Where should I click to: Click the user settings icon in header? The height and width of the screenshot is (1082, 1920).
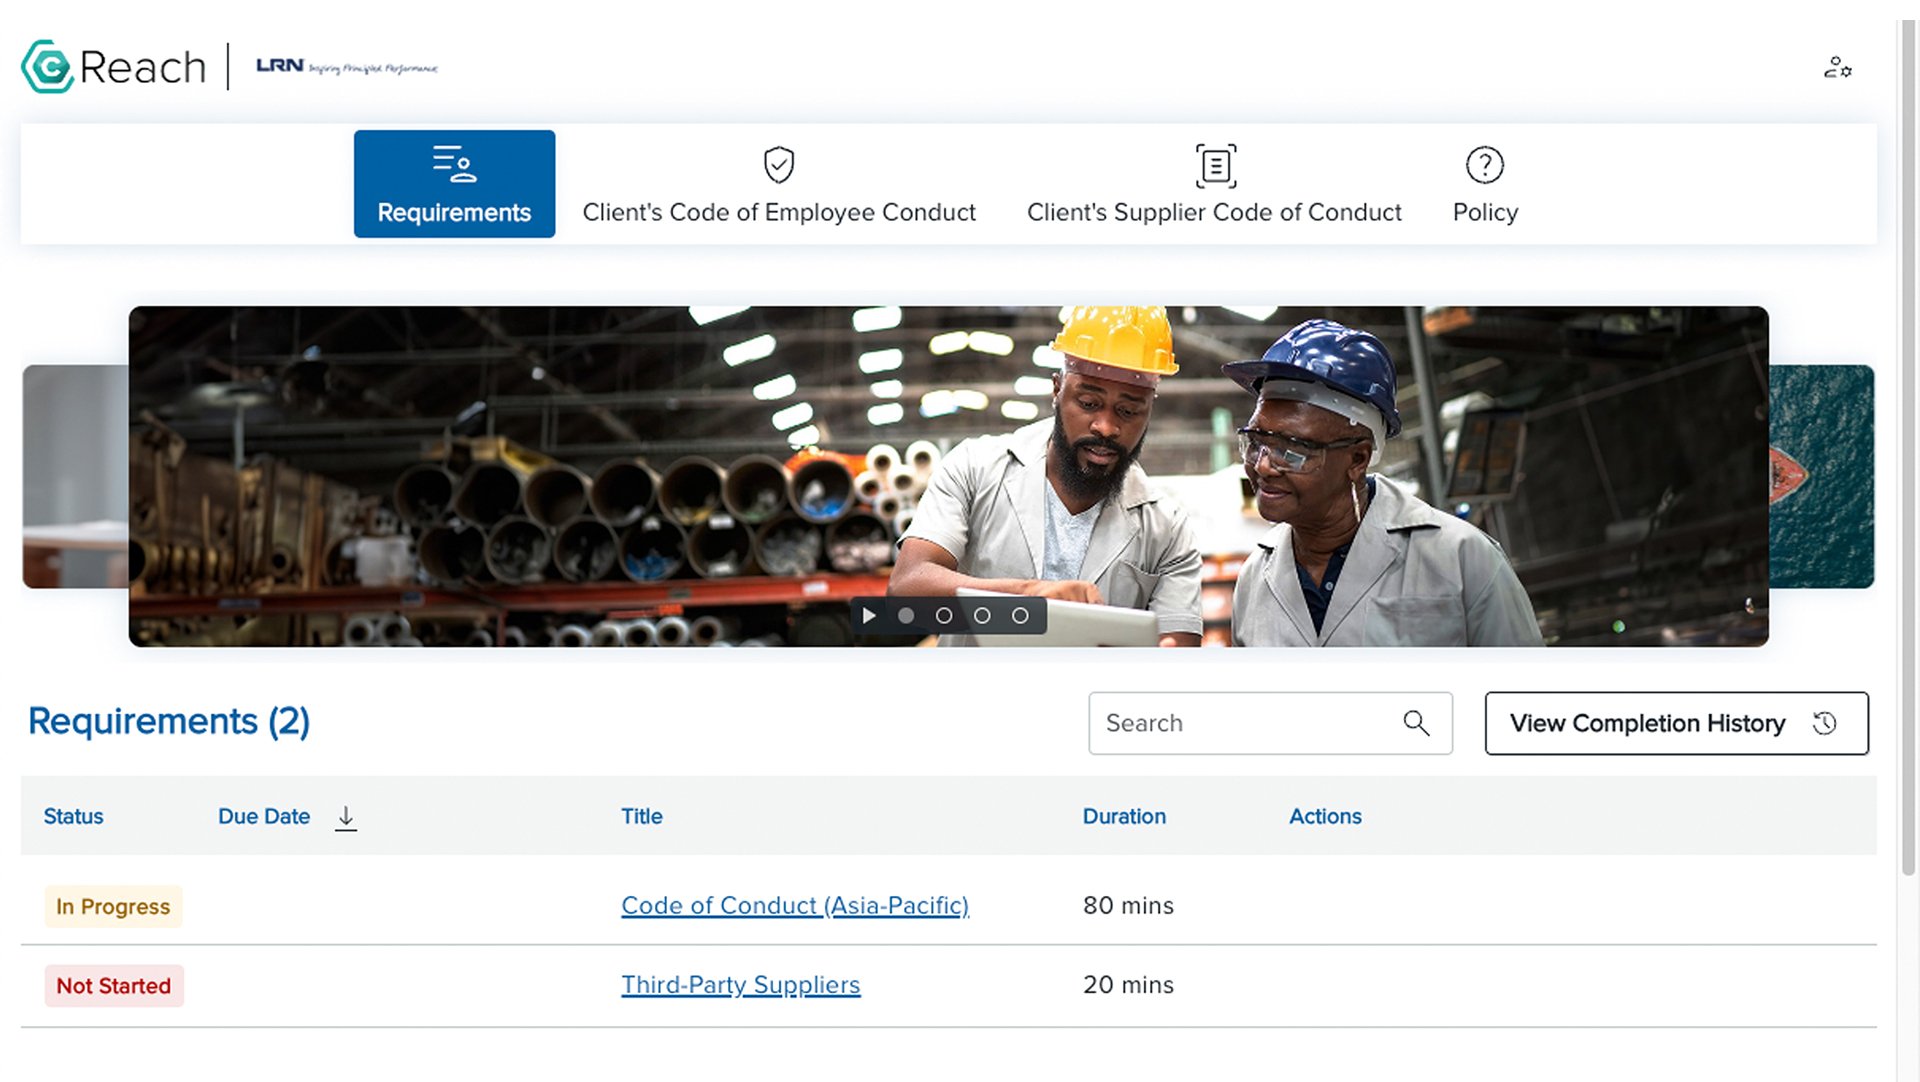1837,68
